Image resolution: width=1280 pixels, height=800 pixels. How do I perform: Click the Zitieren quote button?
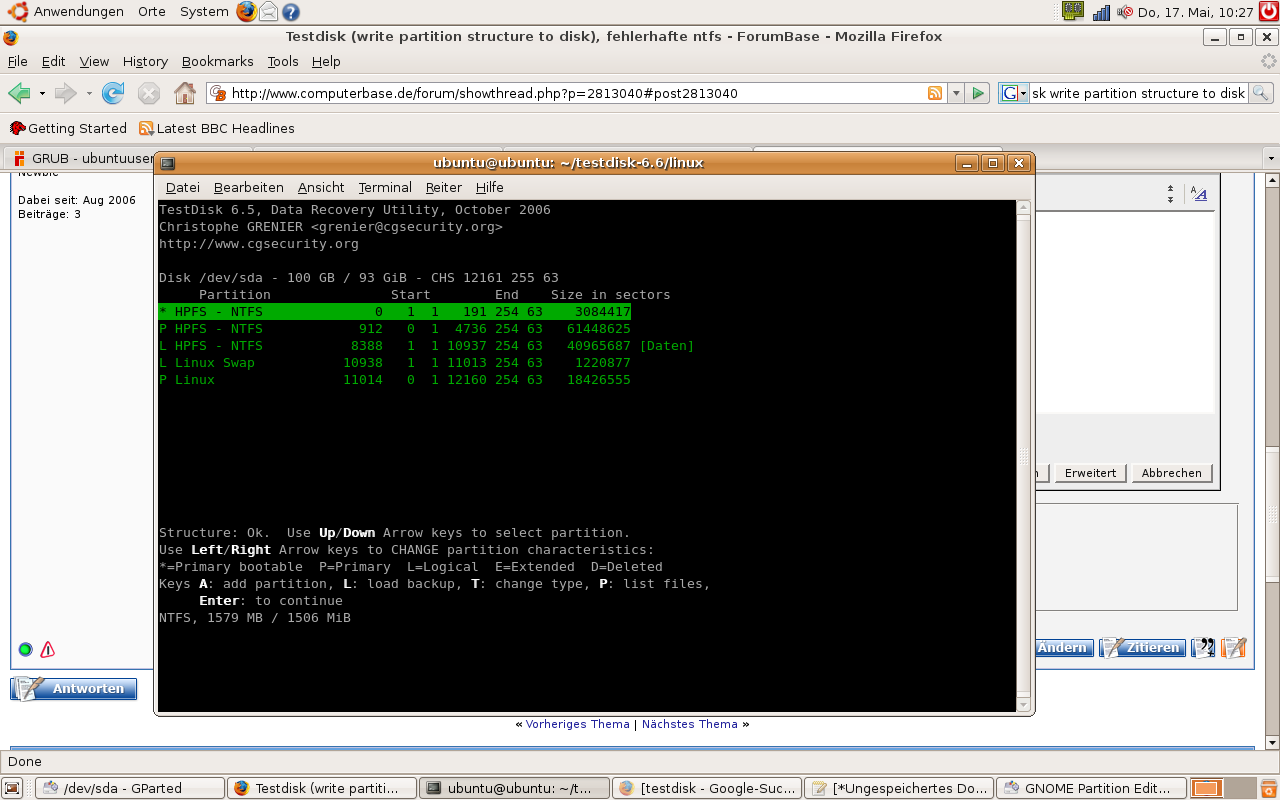coord(1142,648)
